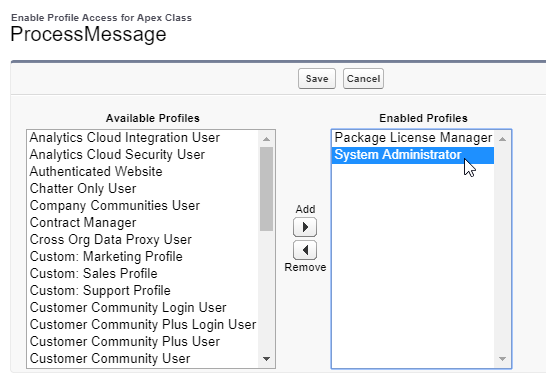Select Authenticated Website in Available Profiles
The image size is (546, 384).
(x=143, y=172)
